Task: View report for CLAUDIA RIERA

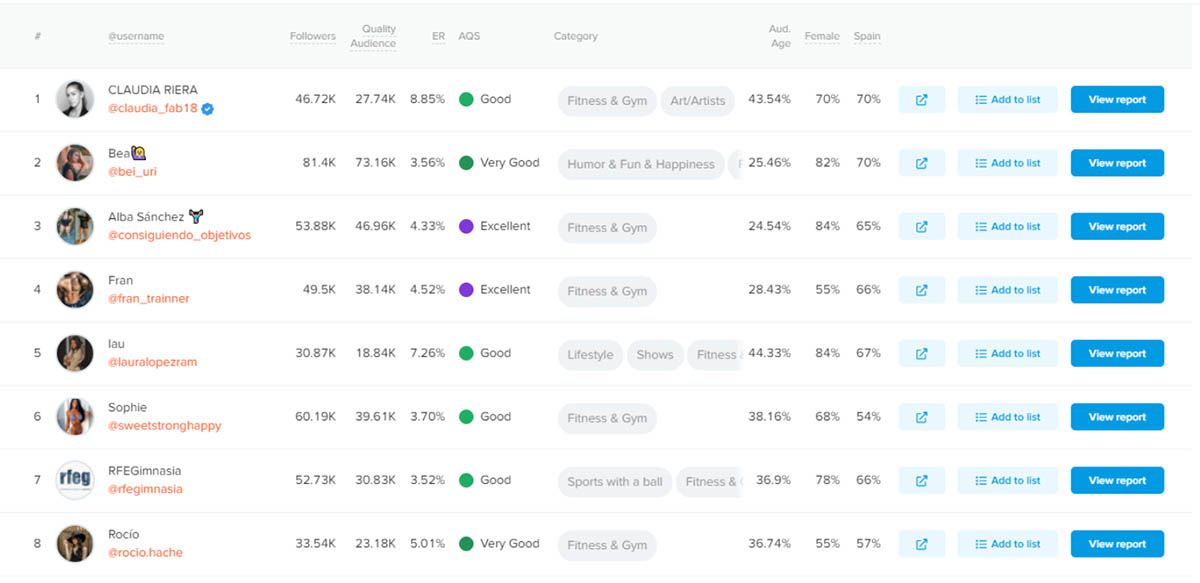Action: tap(1117, 99)
